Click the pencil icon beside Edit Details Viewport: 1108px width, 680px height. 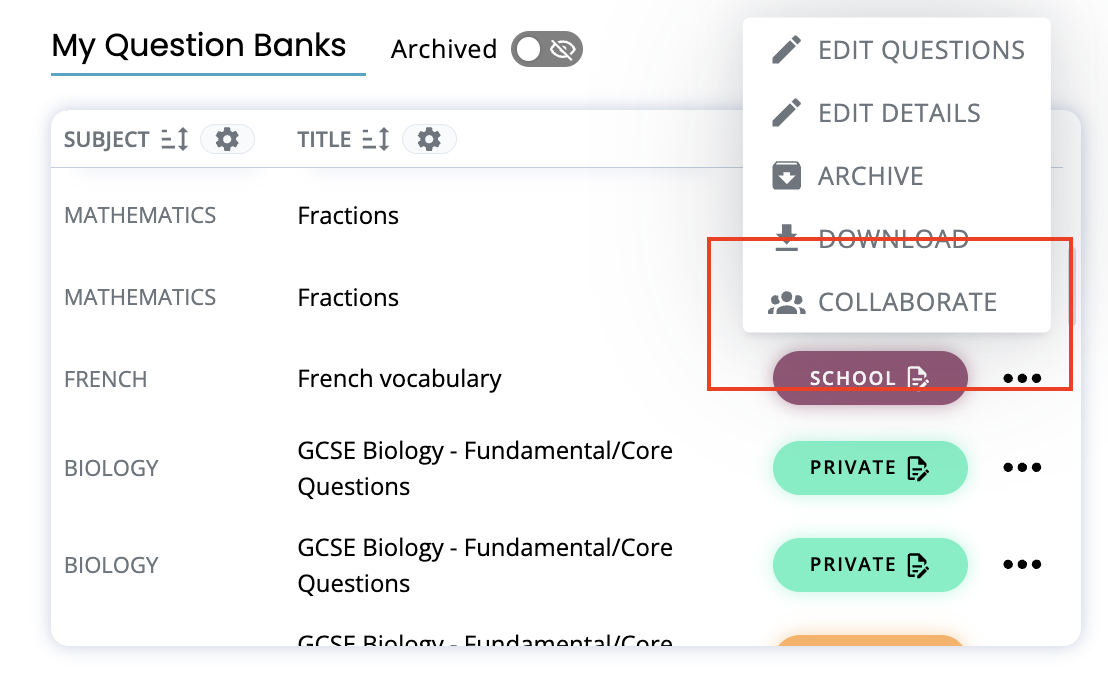[x=787, y=113]
